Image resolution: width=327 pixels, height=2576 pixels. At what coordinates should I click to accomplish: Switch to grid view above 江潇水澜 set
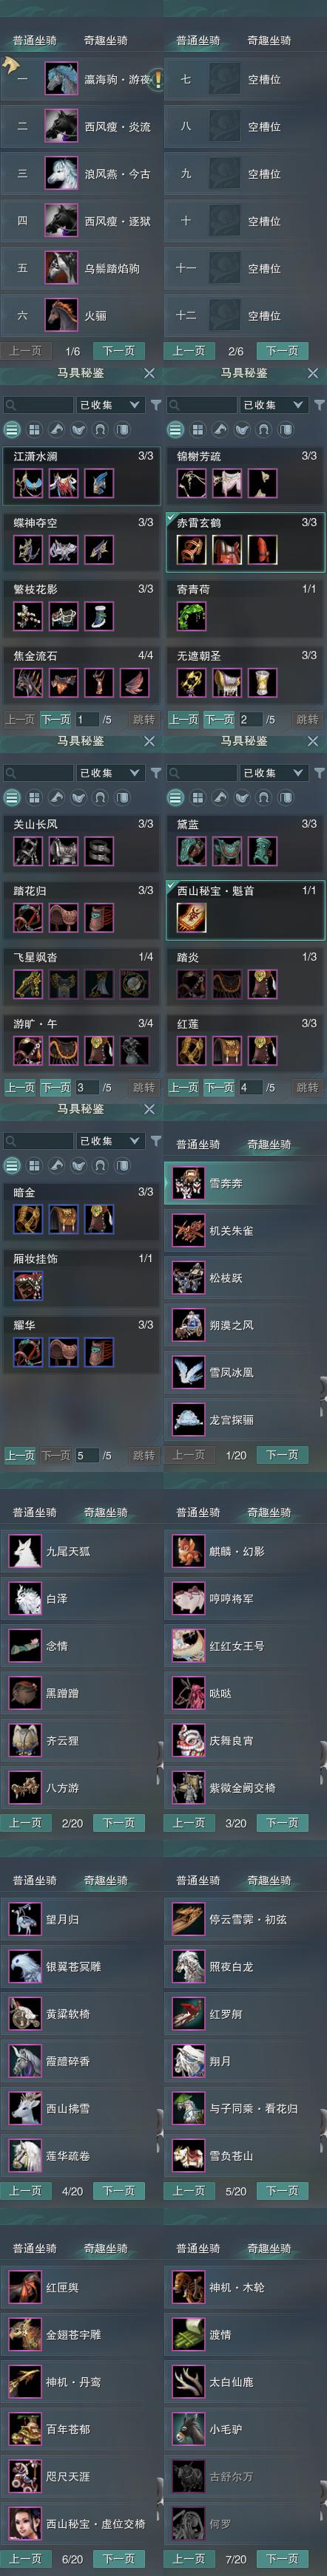[x=34, y=430]
